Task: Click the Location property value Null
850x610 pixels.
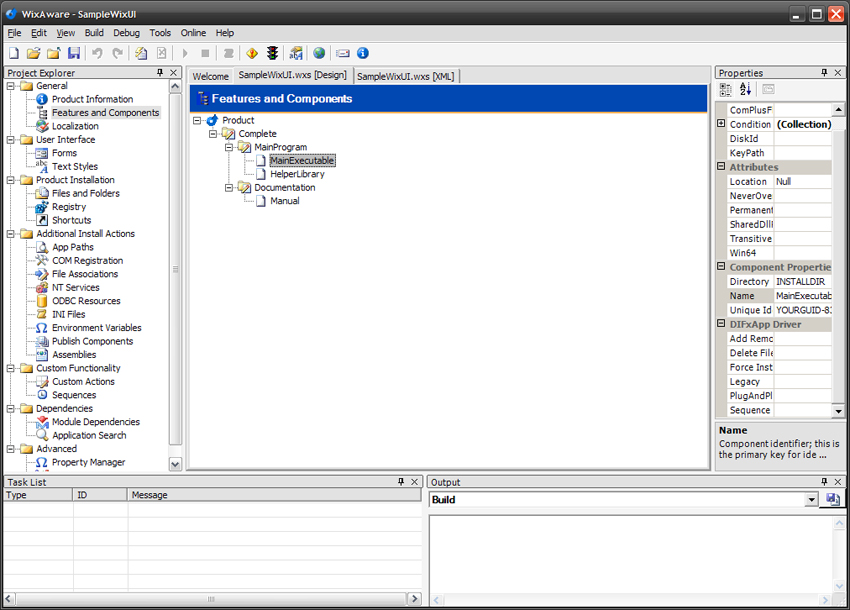Action: point(803,181)
